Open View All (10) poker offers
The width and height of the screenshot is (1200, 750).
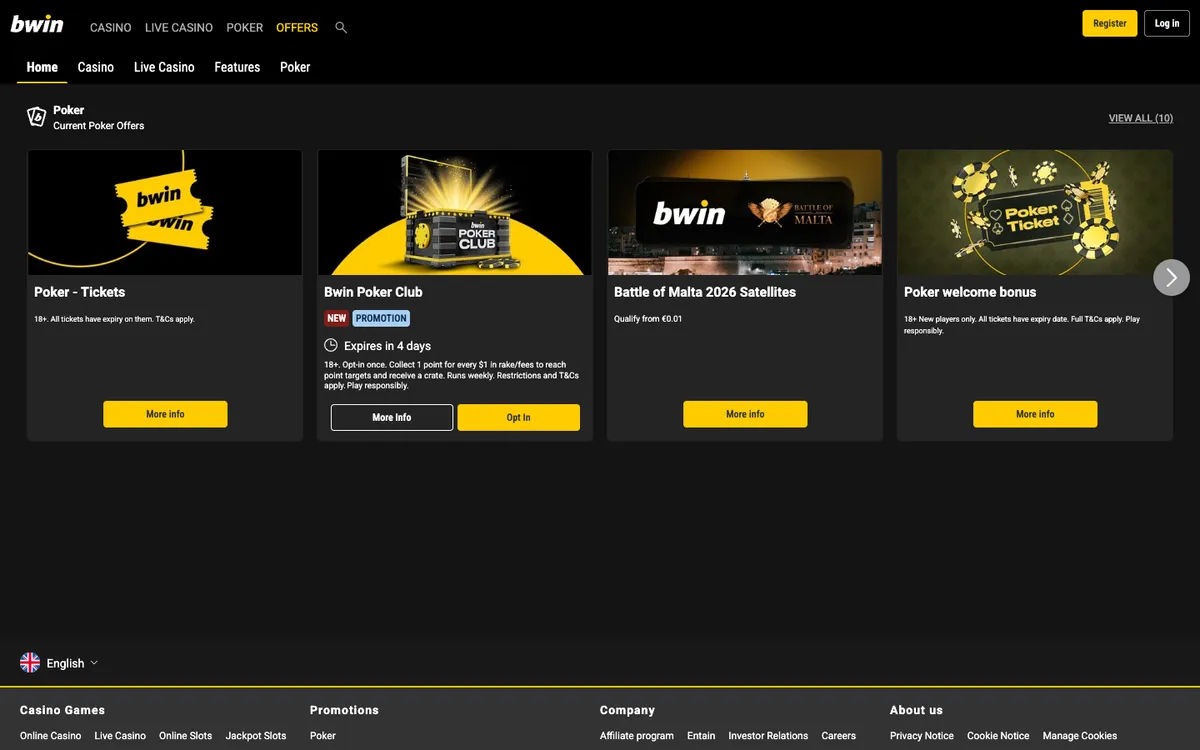point(1141,118)
